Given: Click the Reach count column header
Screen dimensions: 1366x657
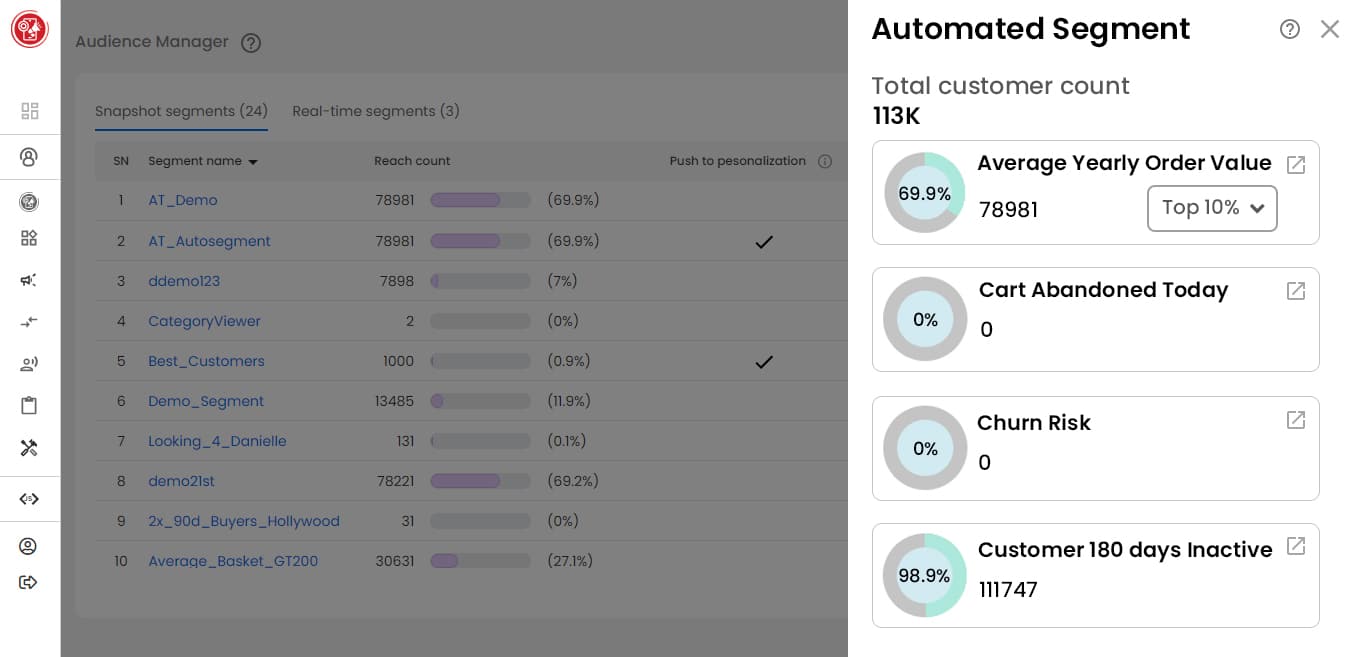Looking at the screenshot, I should coord(412,161).
